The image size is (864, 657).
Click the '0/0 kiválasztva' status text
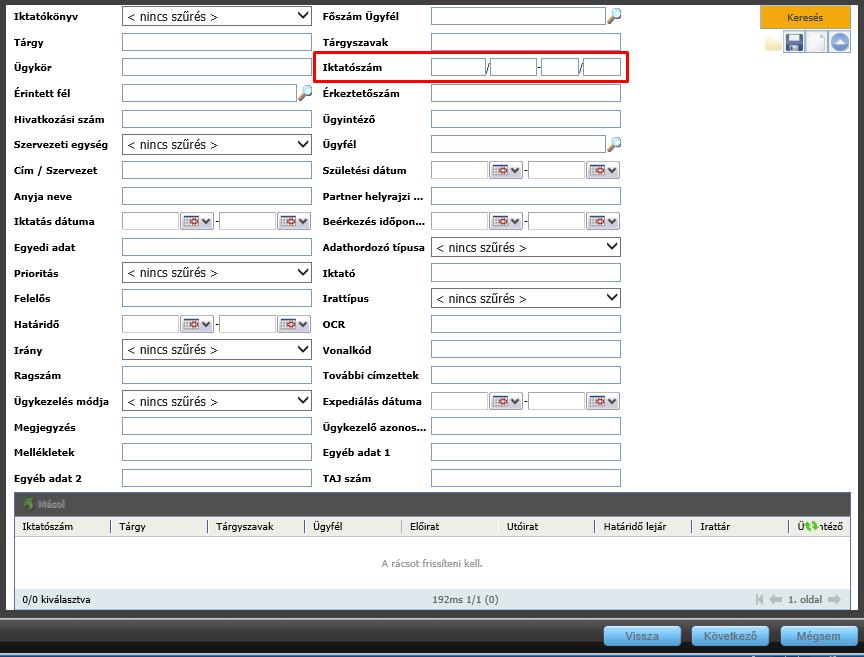(56, 599)
